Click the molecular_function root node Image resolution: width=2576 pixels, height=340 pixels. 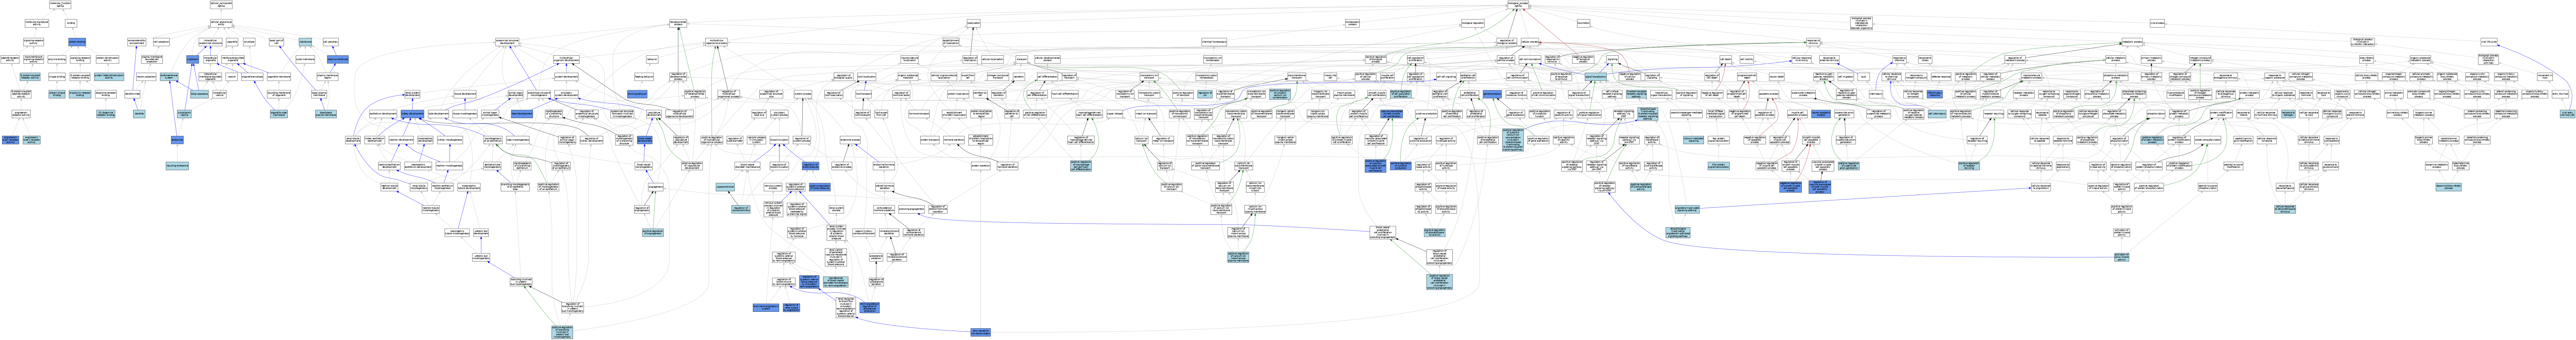tap(60, 5)
